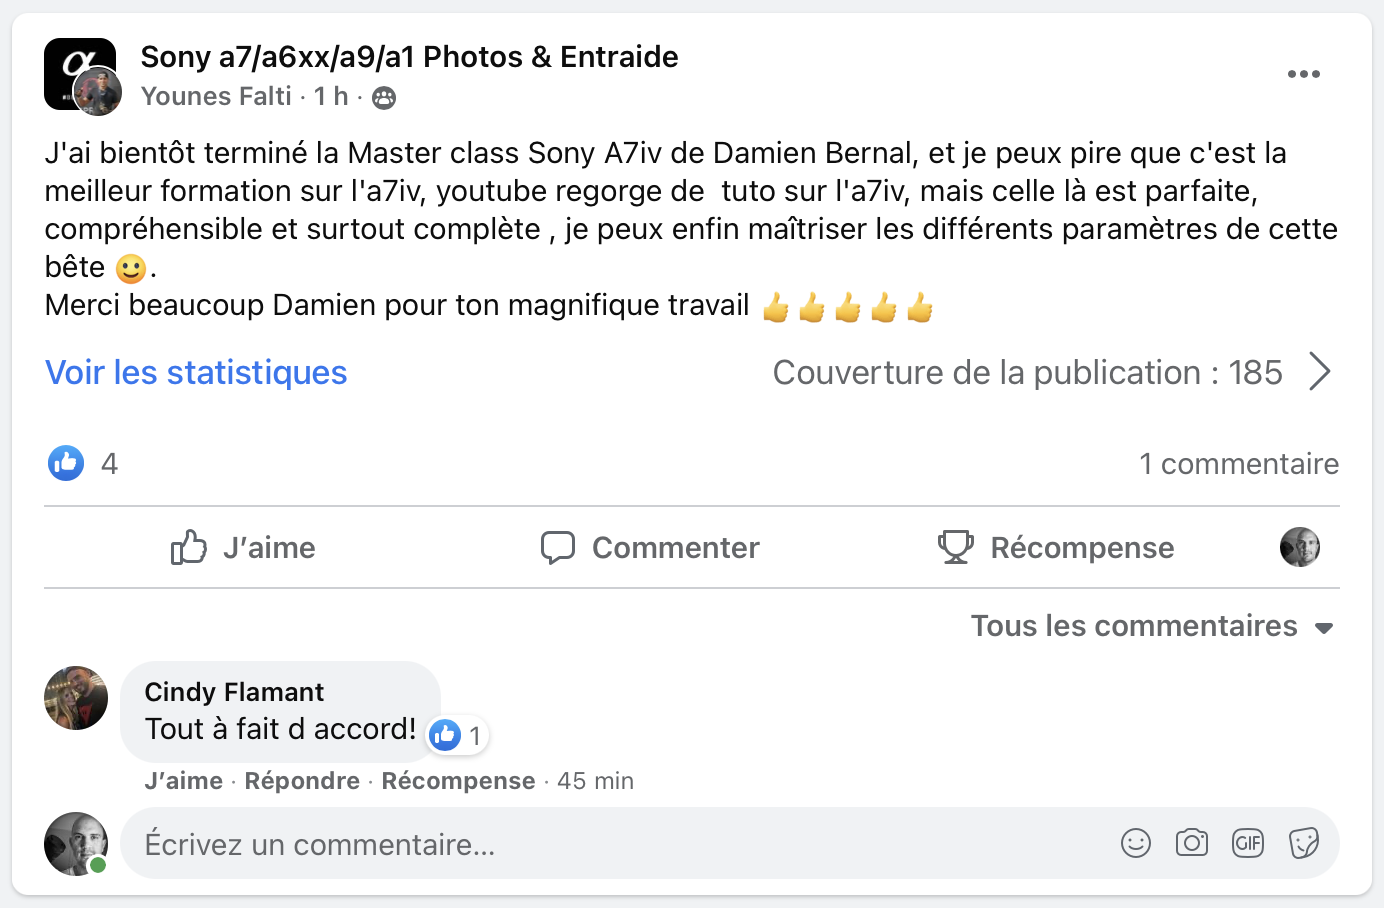Attach a photo using the camera icon
Image resolution: width=1384 pixels, height=908 pixels.
point(1191,843)
